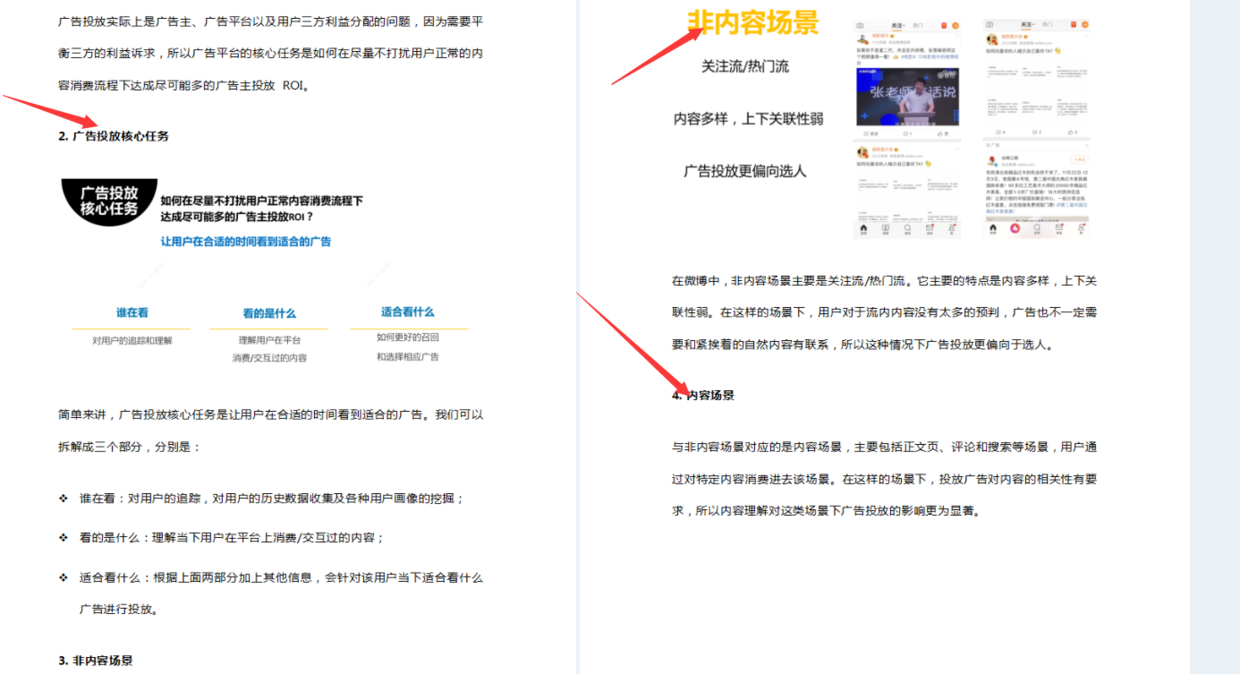Click the camera icon in the left Weibo screenshot
This screenshot has height=674, width=1240.
(860, 25)
